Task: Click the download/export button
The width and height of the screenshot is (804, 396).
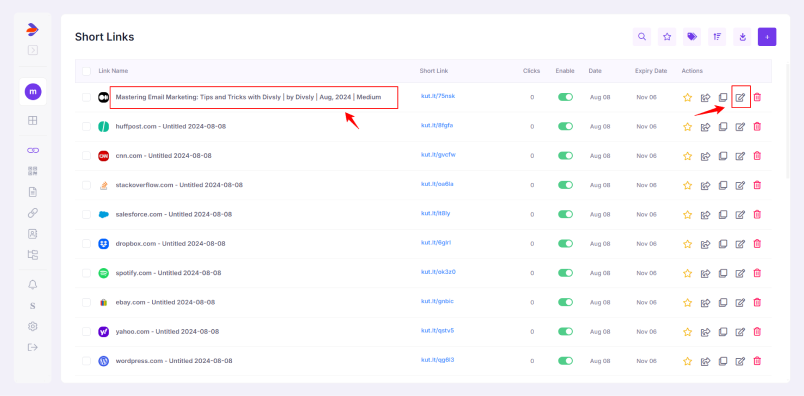Action: coord(742,37)
